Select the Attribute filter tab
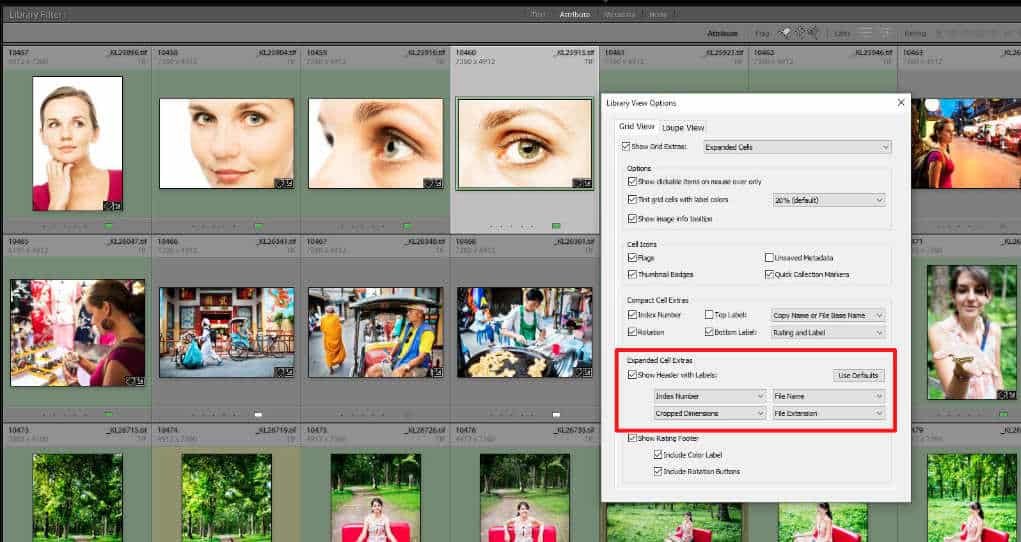1021x542 pixels. (574, 14)
